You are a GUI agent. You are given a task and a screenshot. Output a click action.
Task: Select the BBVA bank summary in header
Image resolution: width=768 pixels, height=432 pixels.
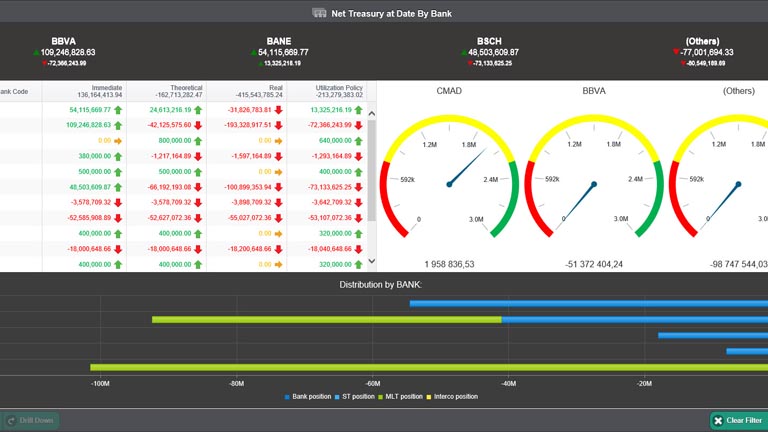click(x=64, y=51)
